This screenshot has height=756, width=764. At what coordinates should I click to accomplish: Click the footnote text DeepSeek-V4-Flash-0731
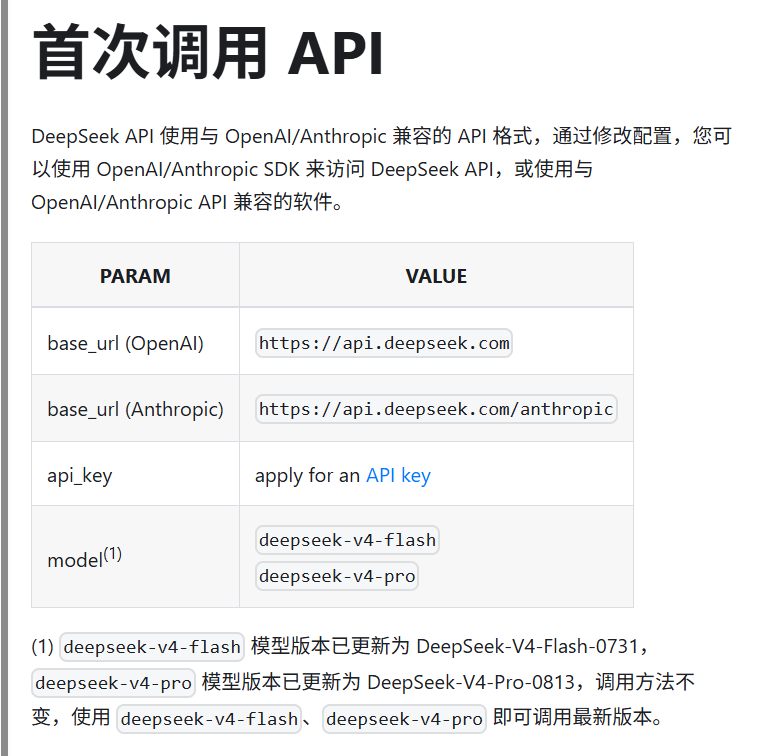(527, 646)
